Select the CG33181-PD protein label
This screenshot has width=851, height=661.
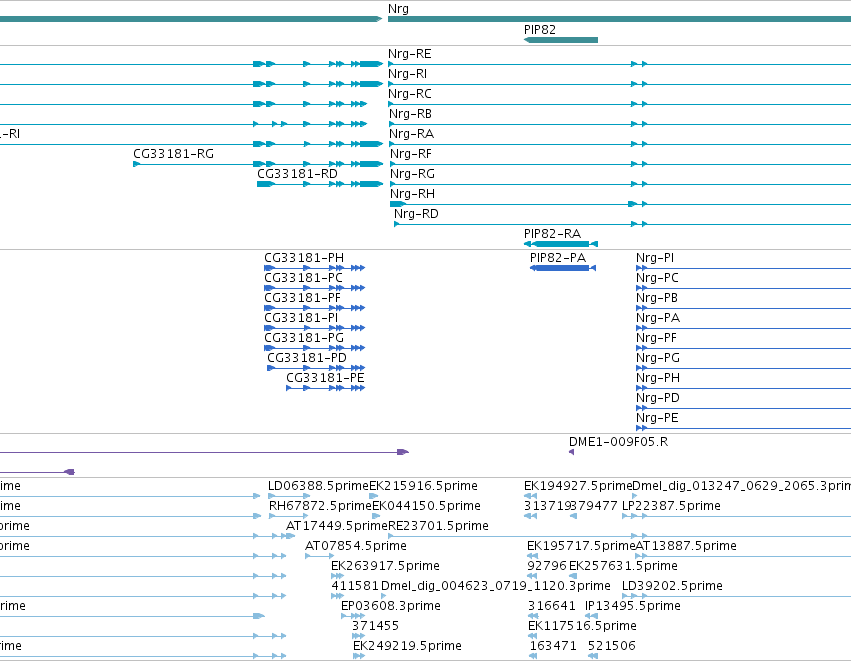tap(307, 358)
